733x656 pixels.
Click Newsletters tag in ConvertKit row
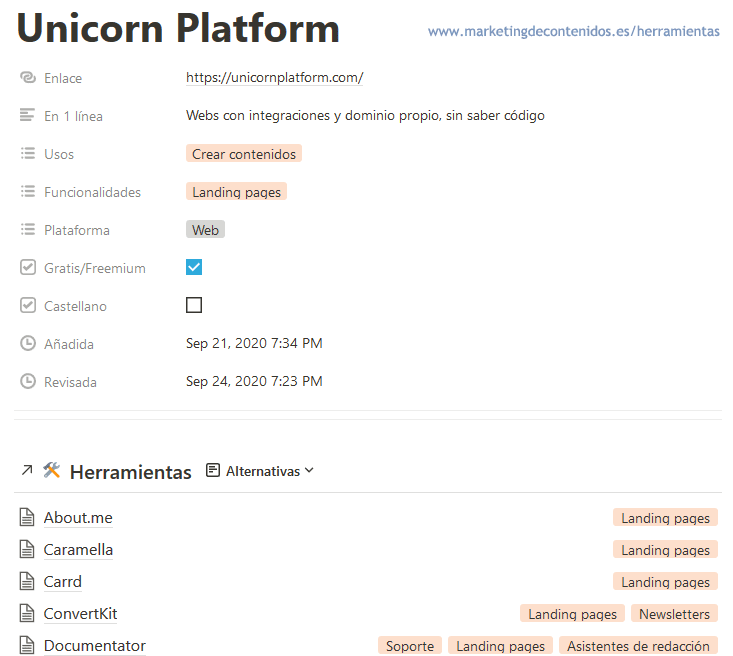674,613
